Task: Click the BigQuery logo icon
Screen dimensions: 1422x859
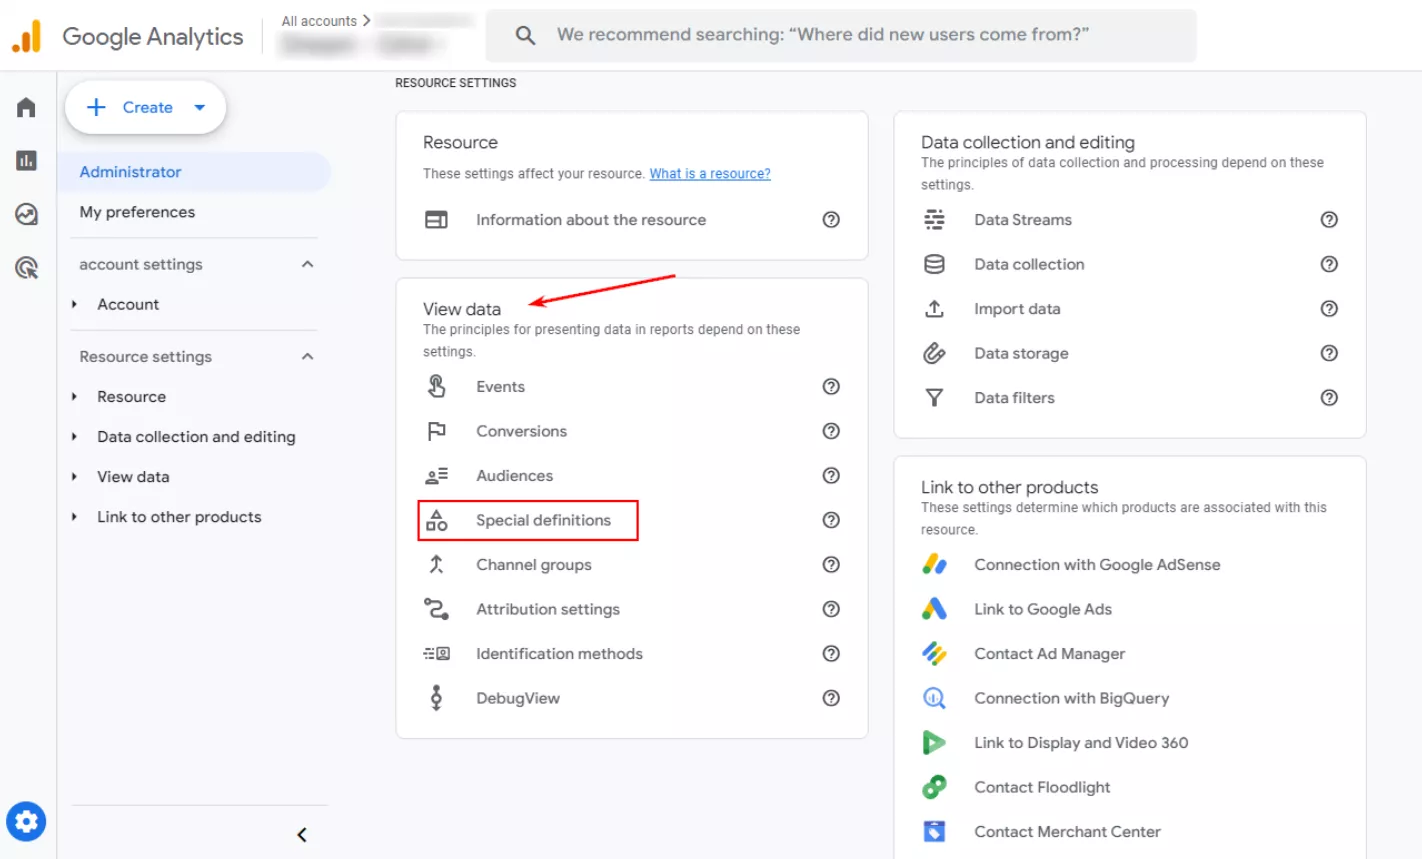Action: pyautogui.click(x=934, y=698)
